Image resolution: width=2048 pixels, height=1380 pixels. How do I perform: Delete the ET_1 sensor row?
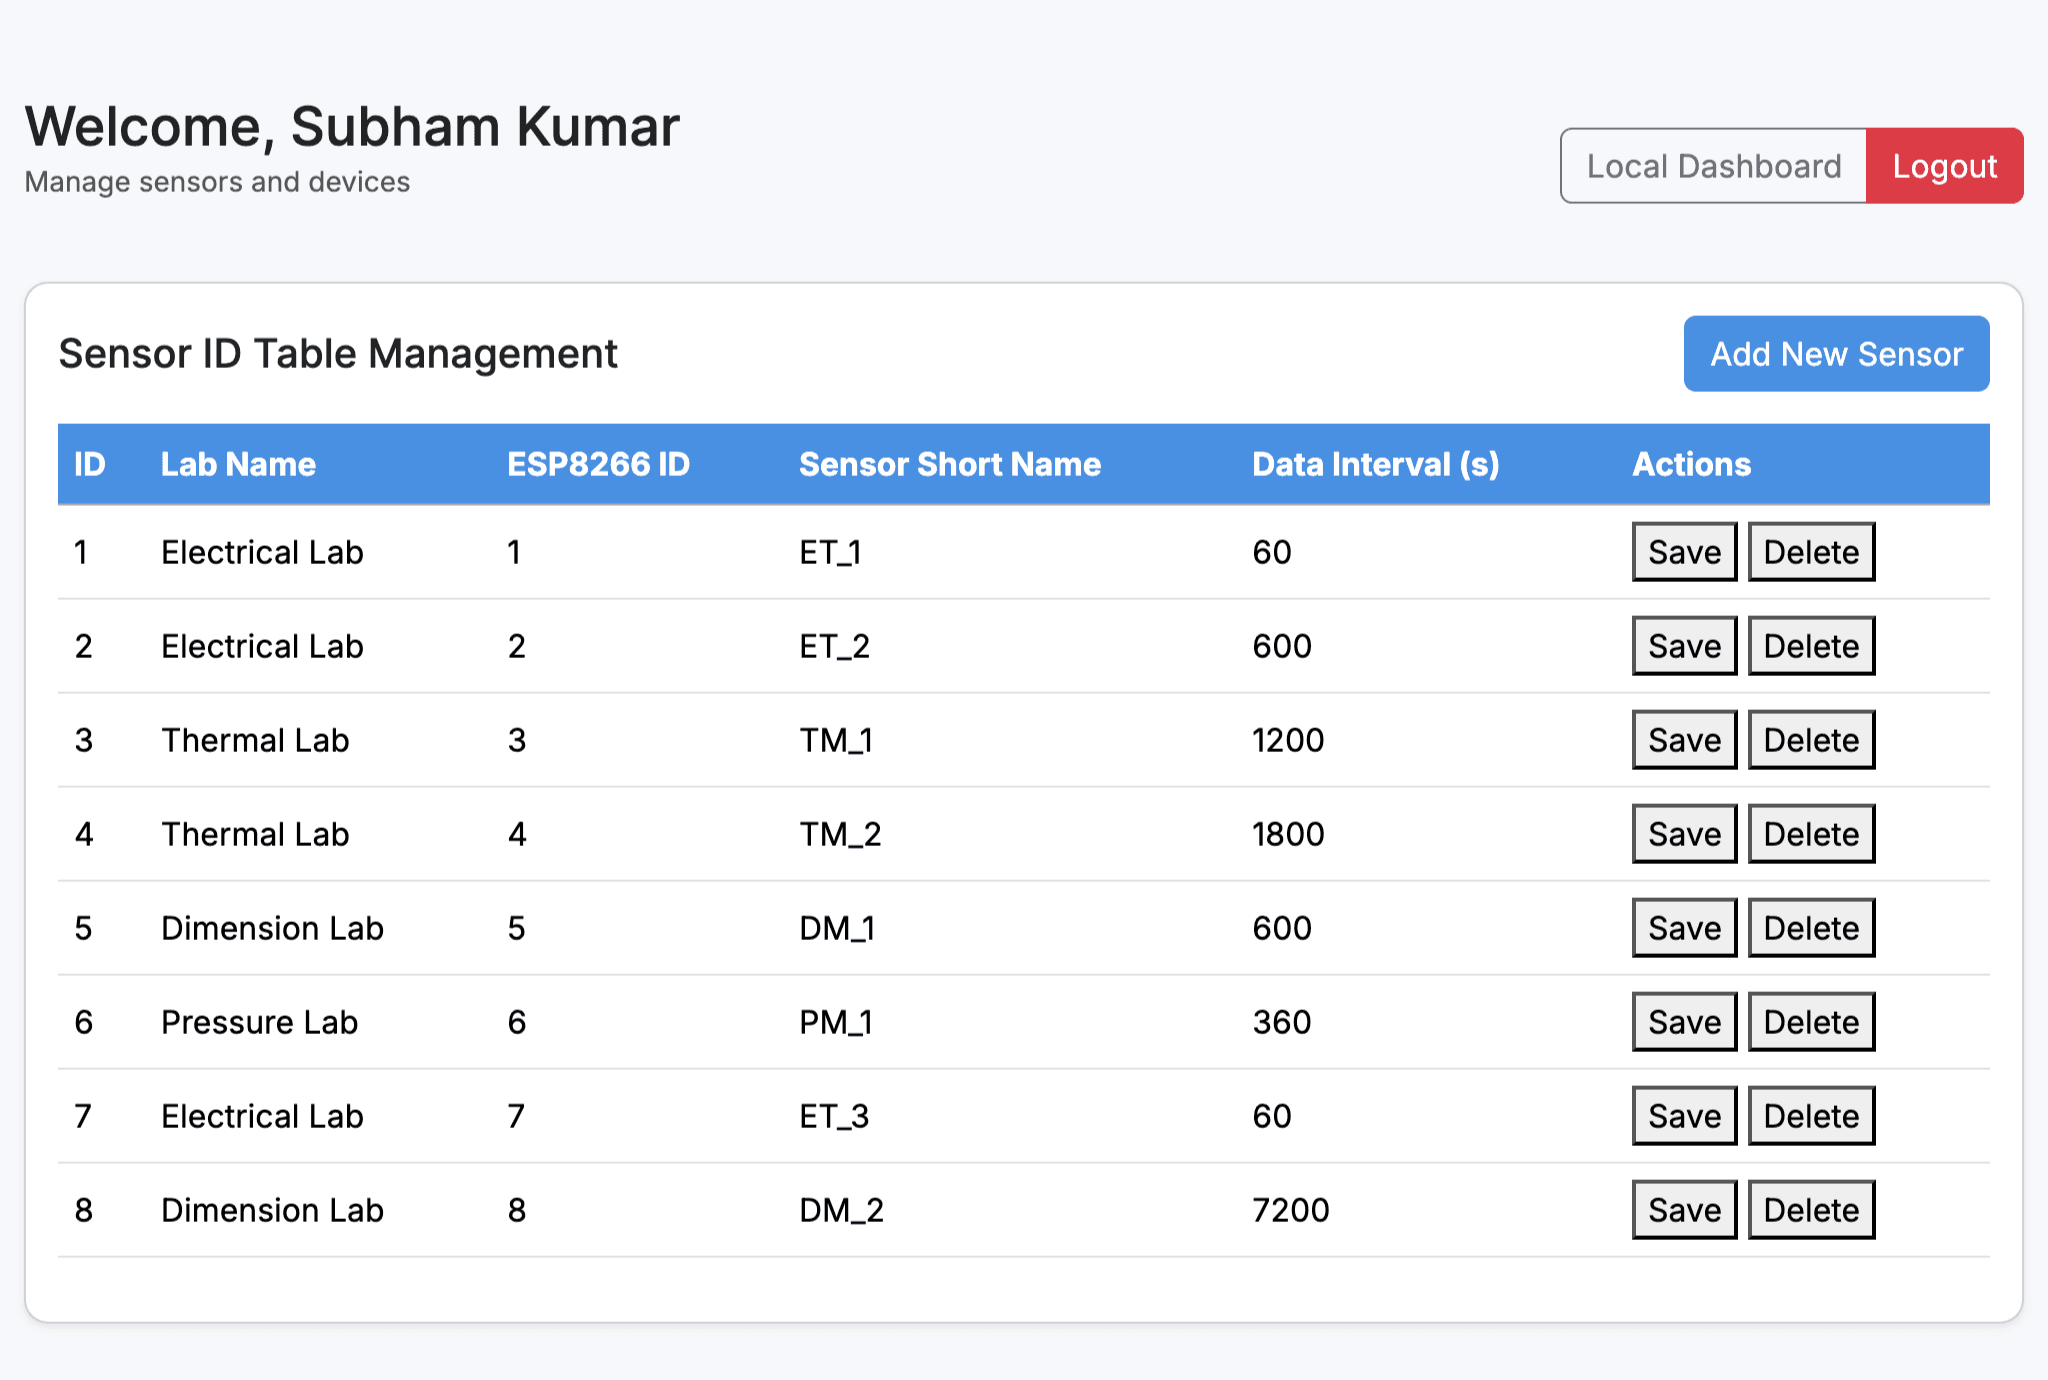(x=1811, y=552)
